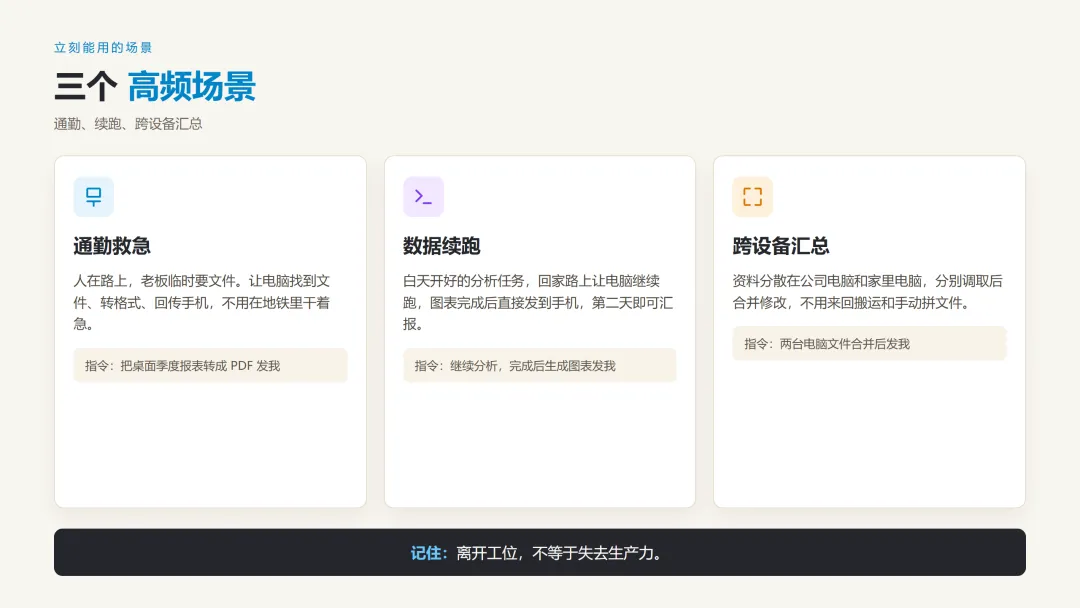Click the command box 把桌面季度报表转成 PDF 发我

(210, 366)
